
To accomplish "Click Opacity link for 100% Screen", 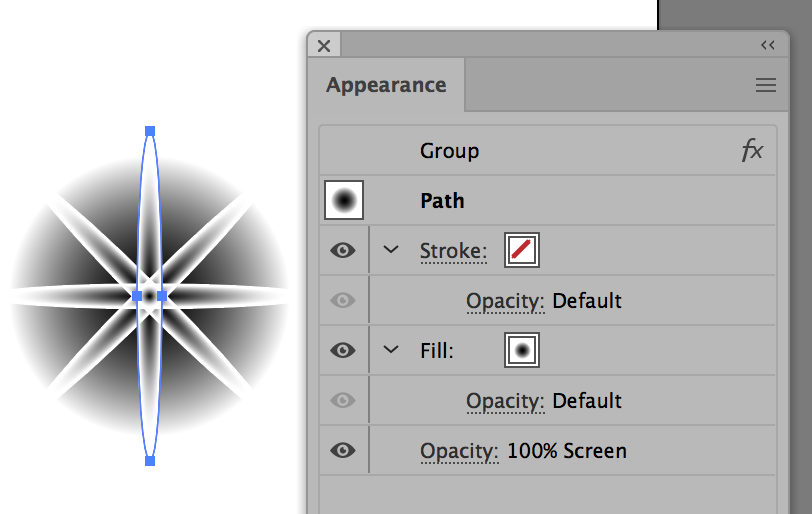I will (x=459, y=451).
